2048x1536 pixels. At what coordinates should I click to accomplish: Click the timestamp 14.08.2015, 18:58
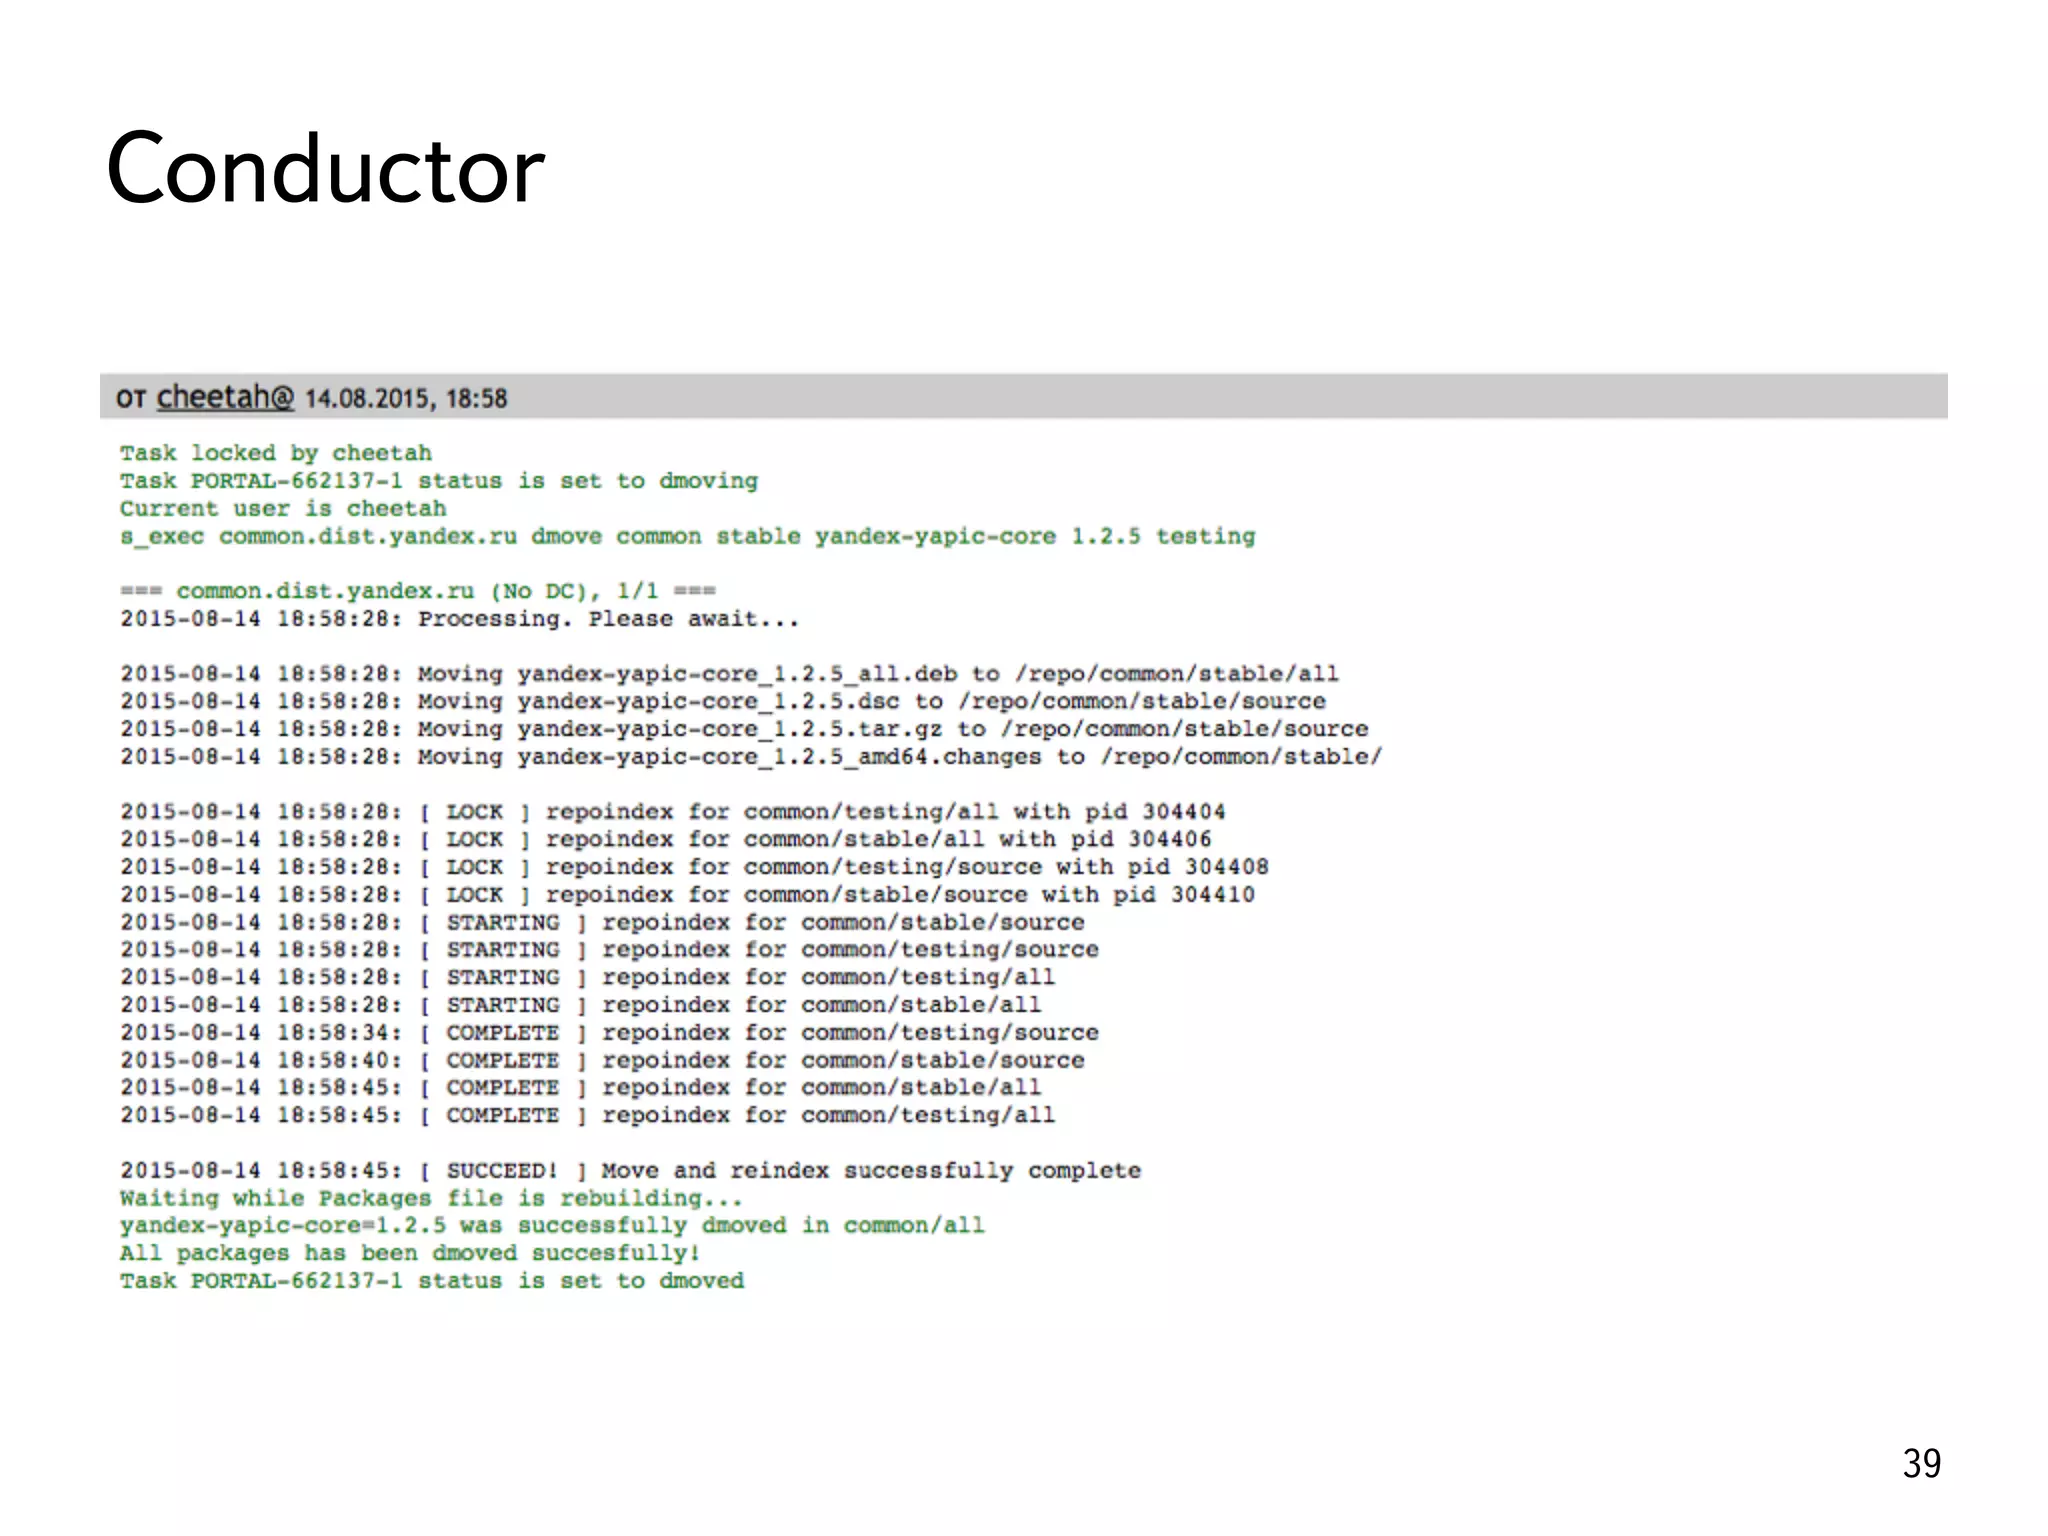click(x=406, y=399)
